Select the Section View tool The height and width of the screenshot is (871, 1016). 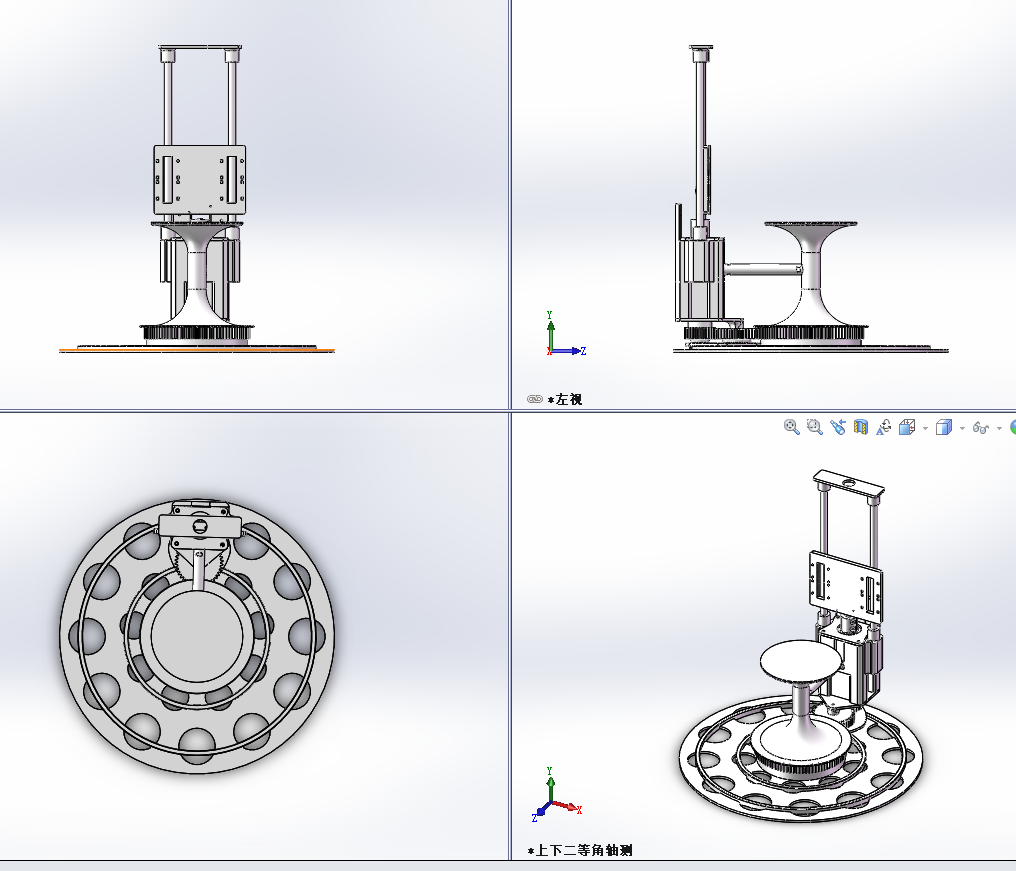tap(861, 427)
